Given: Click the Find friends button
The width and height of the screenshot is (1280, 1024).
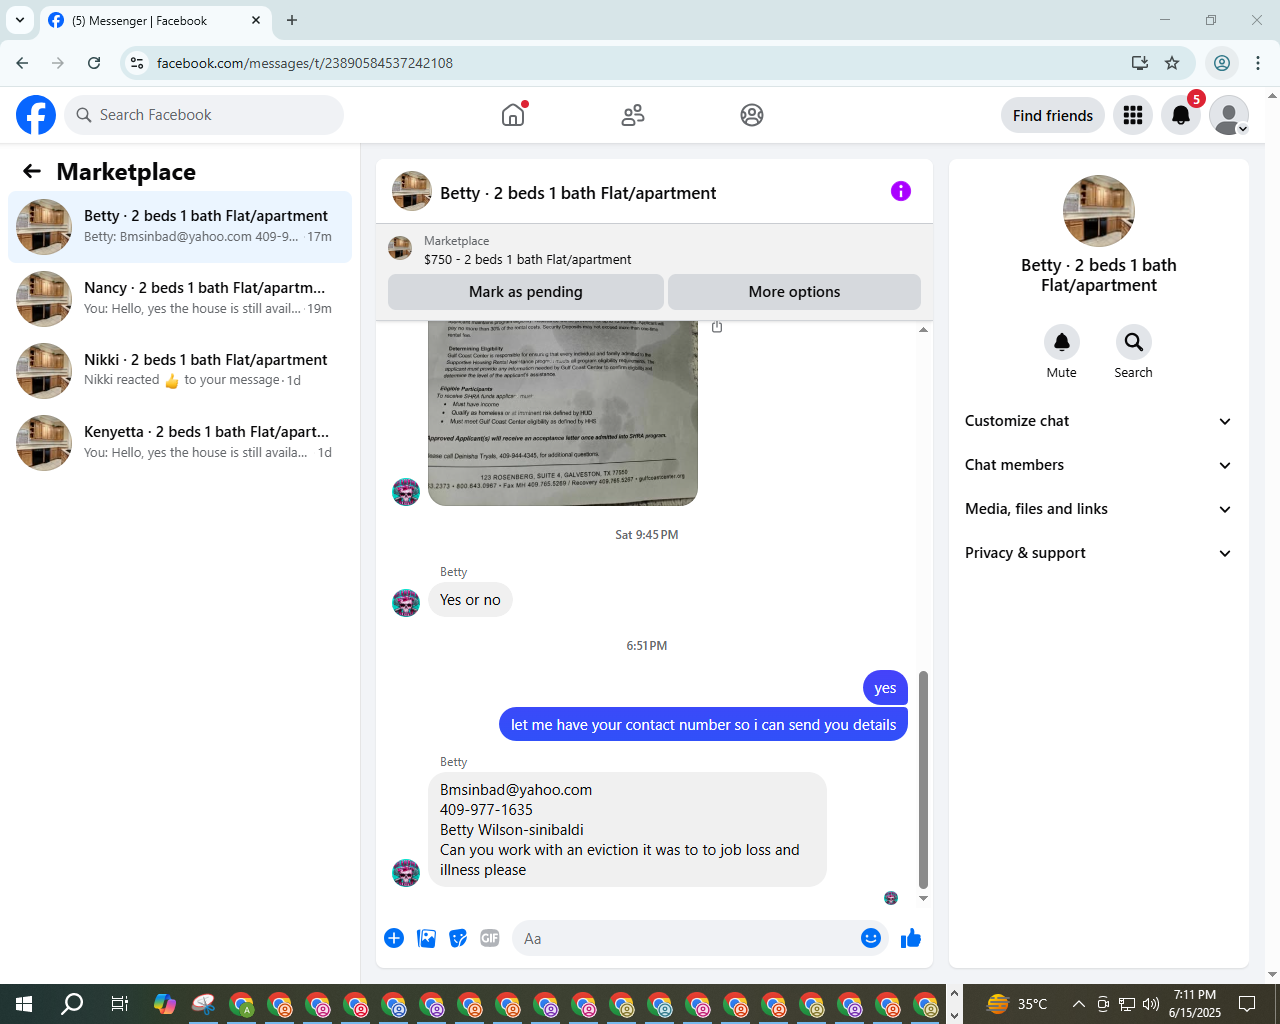Looking at the screenshot, I should 1053,115.
